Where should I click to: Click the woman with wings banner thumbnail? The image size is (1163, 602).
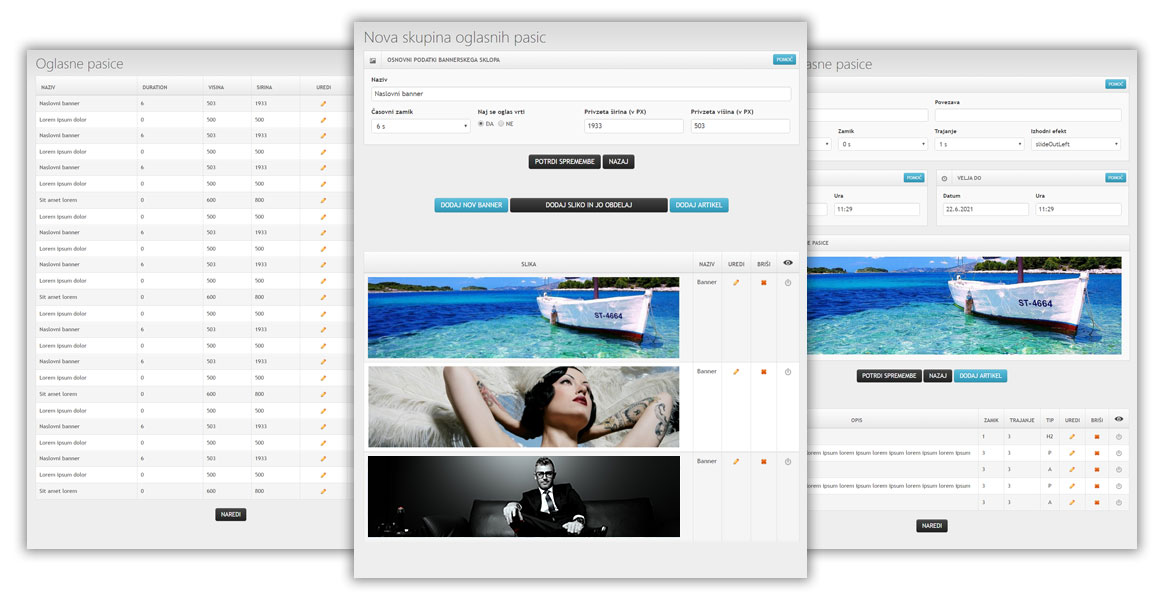(523, 406)
